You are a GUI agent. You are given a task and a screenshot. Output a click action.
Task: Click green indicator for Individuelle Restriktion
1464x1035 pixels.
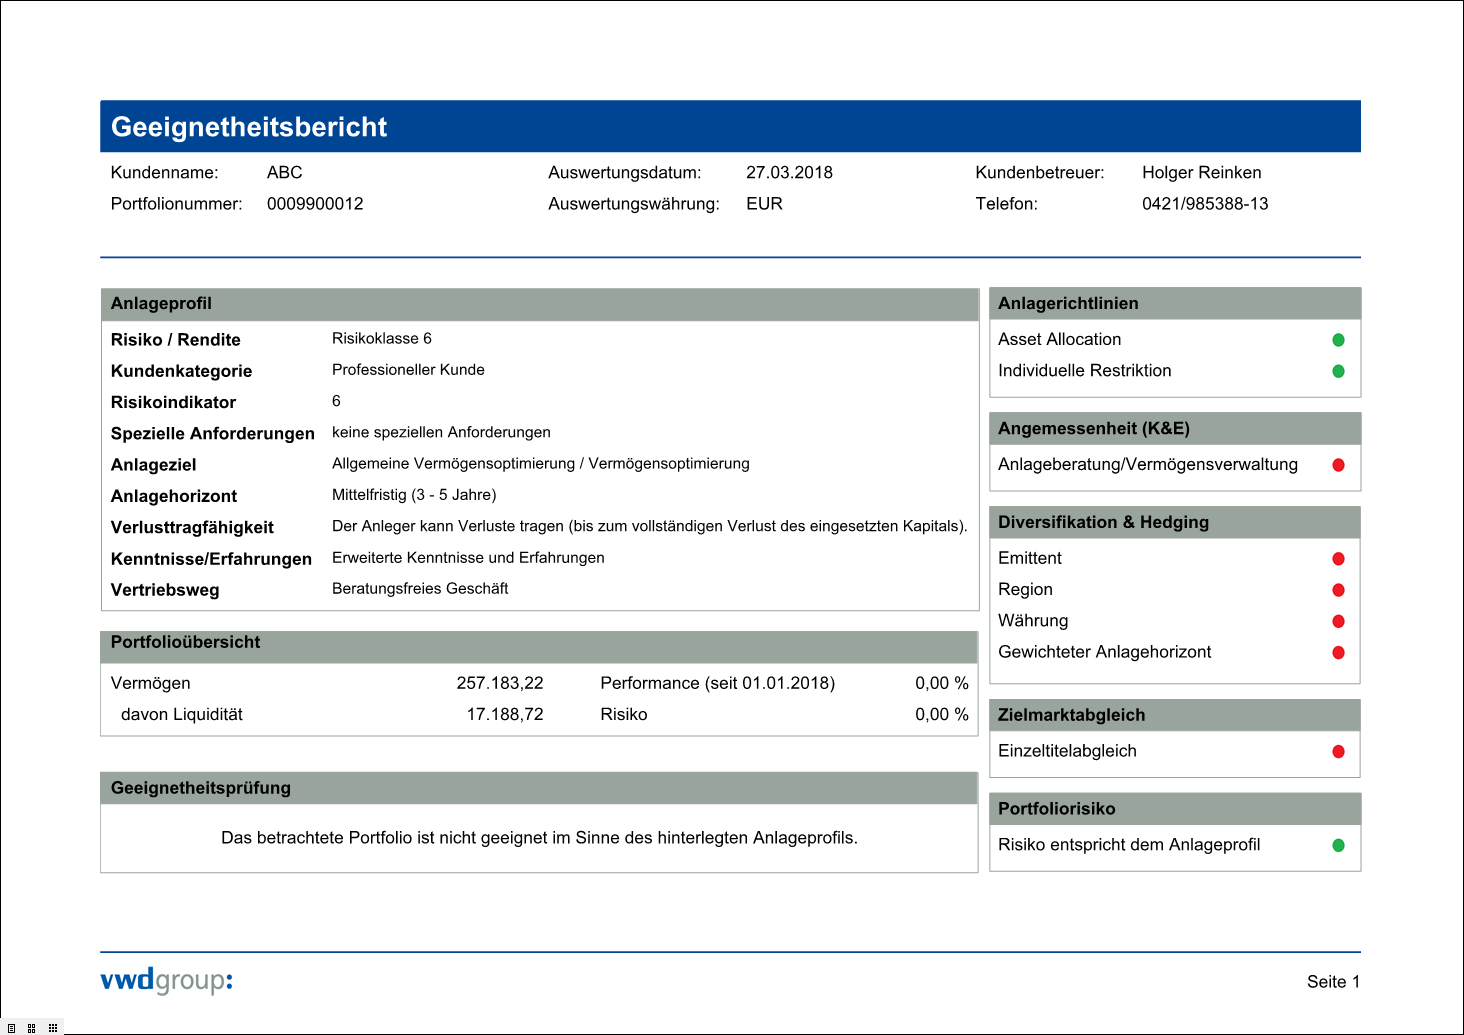click(x=1338, y=371)
